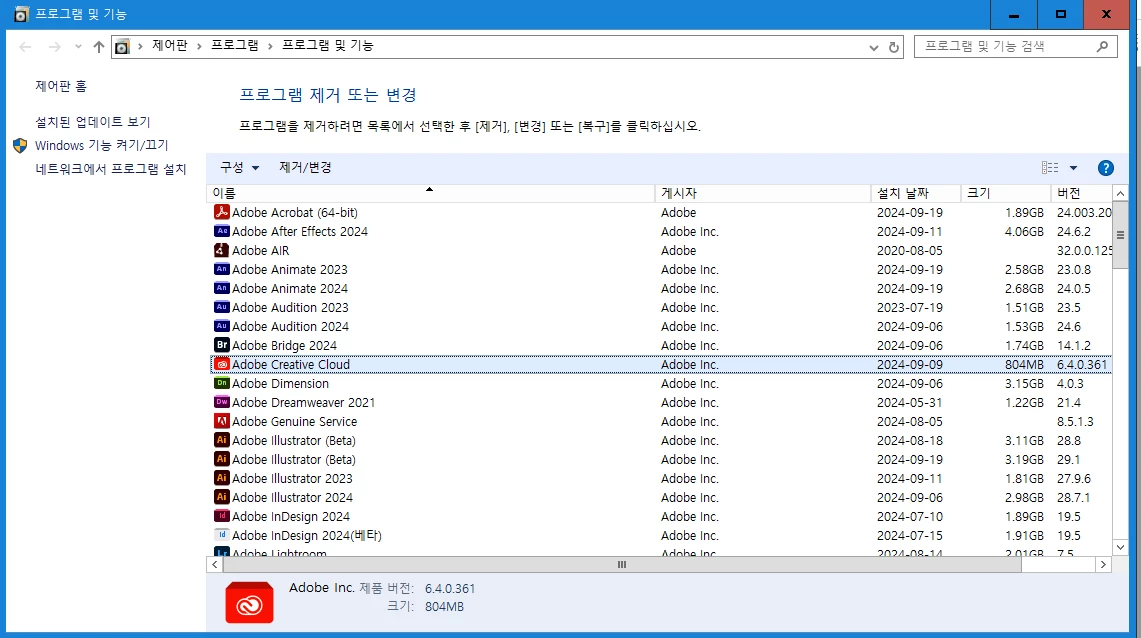This screenshot has width=1141, height=638.
Task: Go up one folder level
Action: pos(99,47)
